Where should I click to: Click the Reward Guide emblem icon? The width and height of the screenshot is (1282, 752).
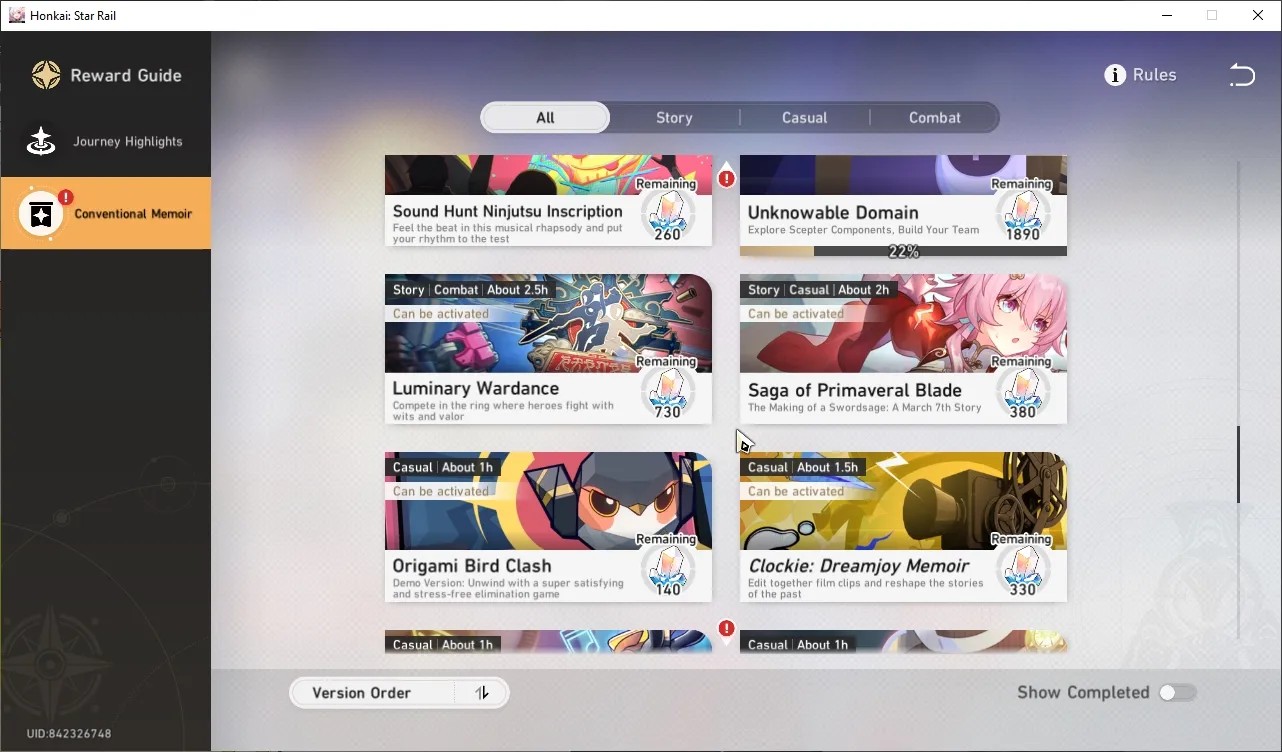[46, 75]
